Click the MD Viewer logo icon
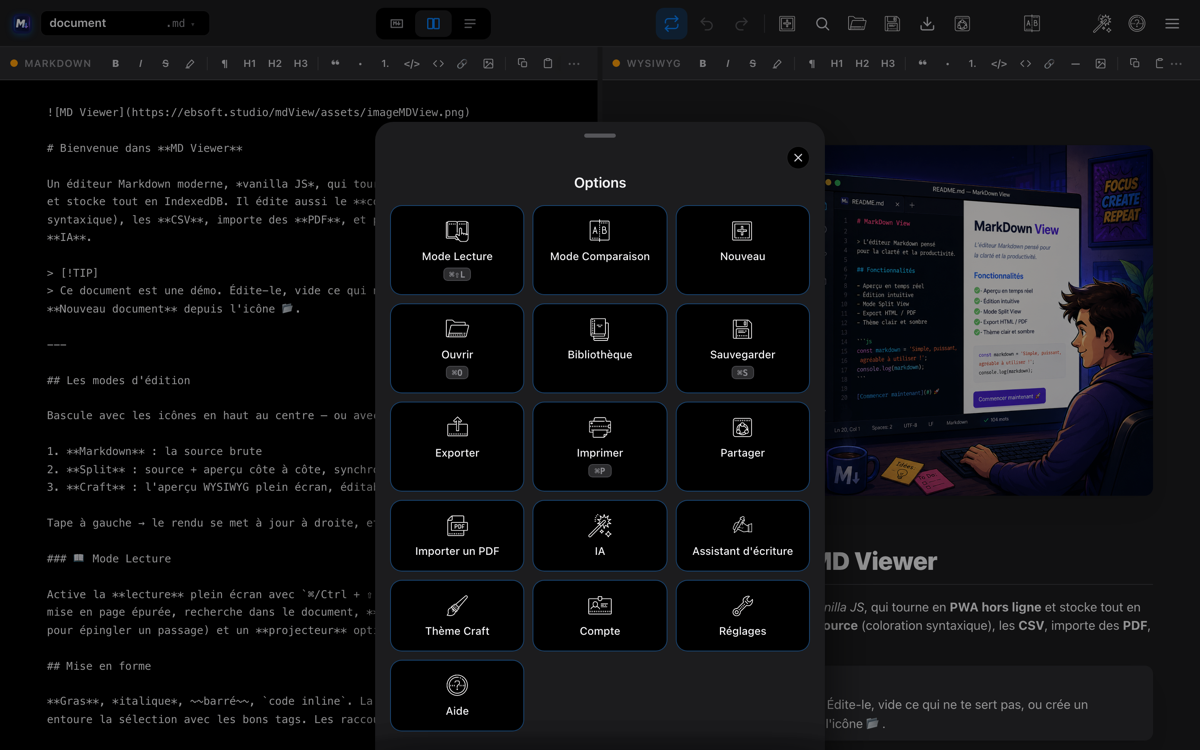 click(22, 23)
